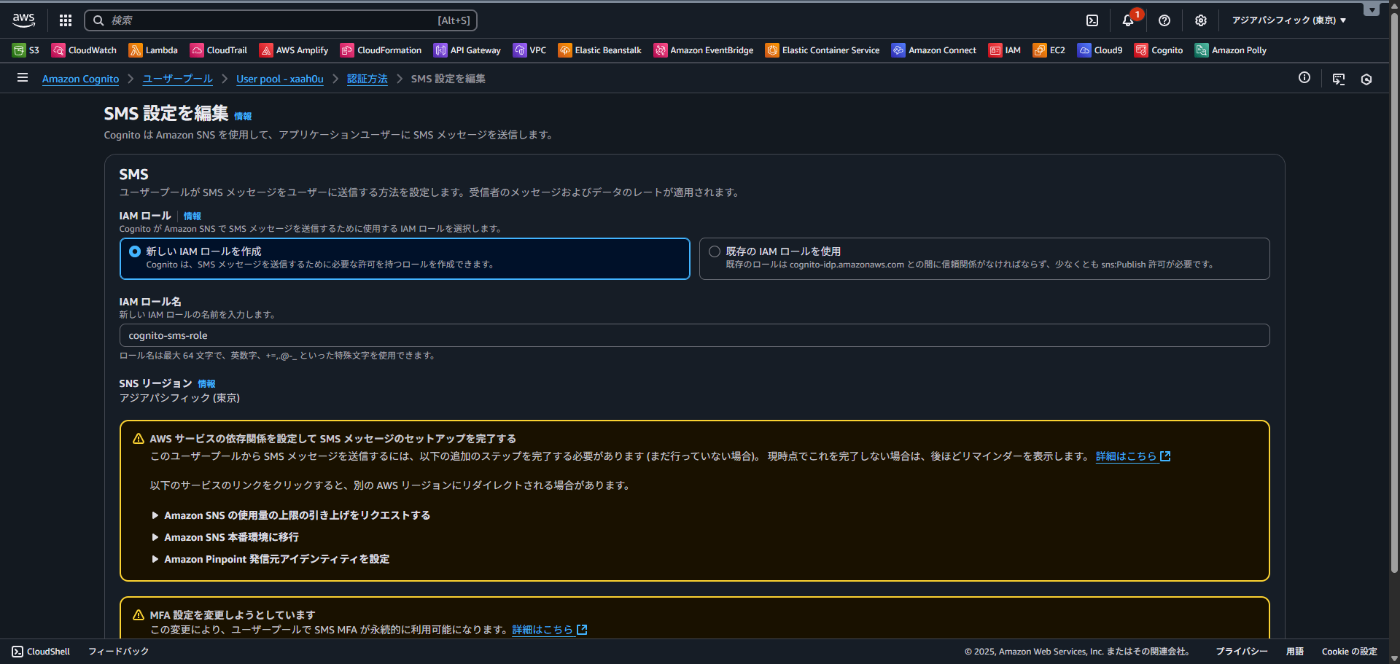Open Elastic Beanstalk bookmark shortcut
The width and height of the screenshot is (1400, 664).
point(600,50)
